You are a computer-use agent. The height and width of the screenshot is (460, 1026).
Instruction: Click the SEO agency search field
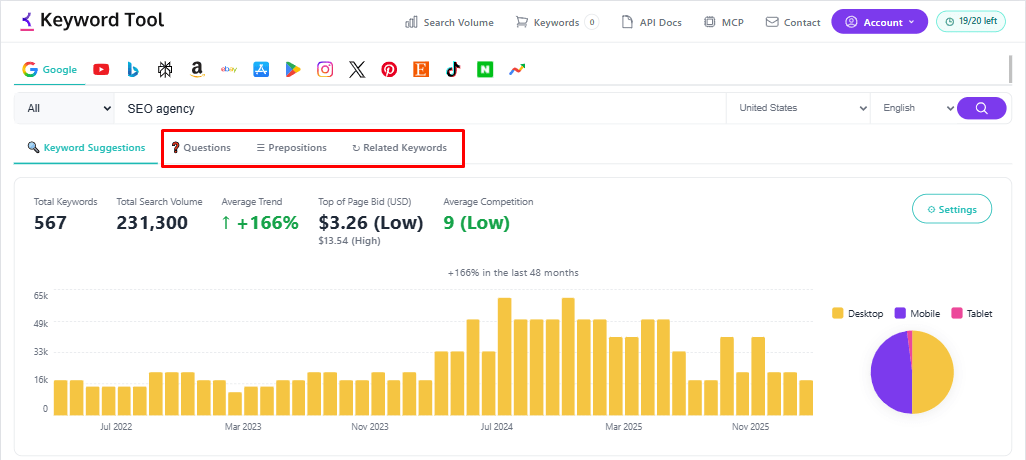coord(420,109)
